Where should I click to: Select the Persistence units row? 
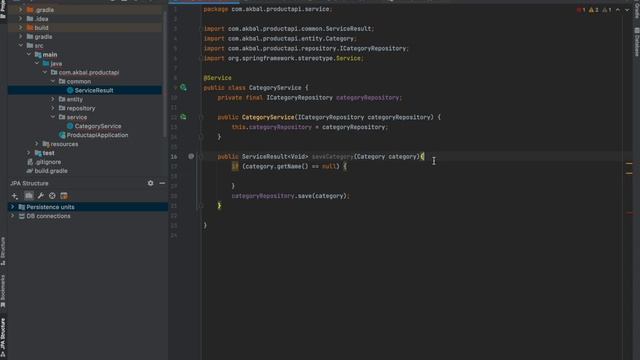(88, 207)
